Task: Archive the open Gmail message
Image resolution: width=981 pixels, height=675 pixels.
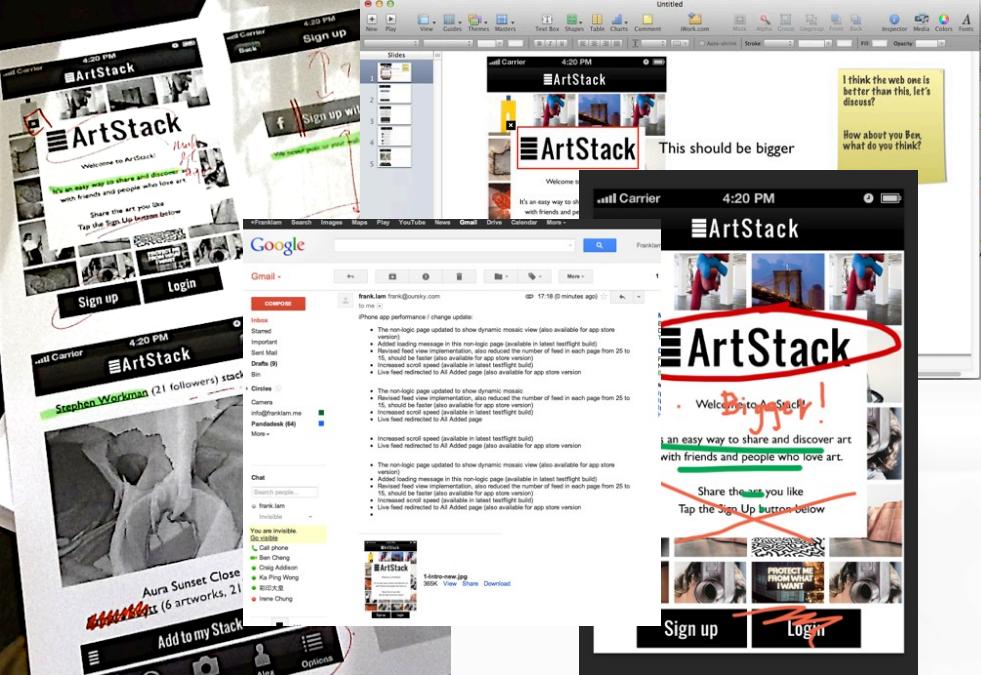Action: pos(392,276)
